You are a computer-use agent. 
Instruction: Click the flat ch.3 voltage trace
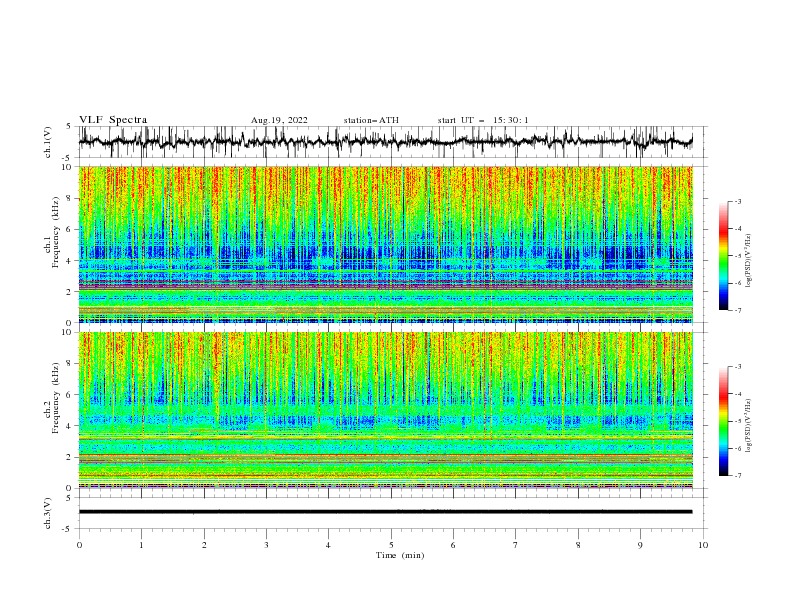click(385, 512)
